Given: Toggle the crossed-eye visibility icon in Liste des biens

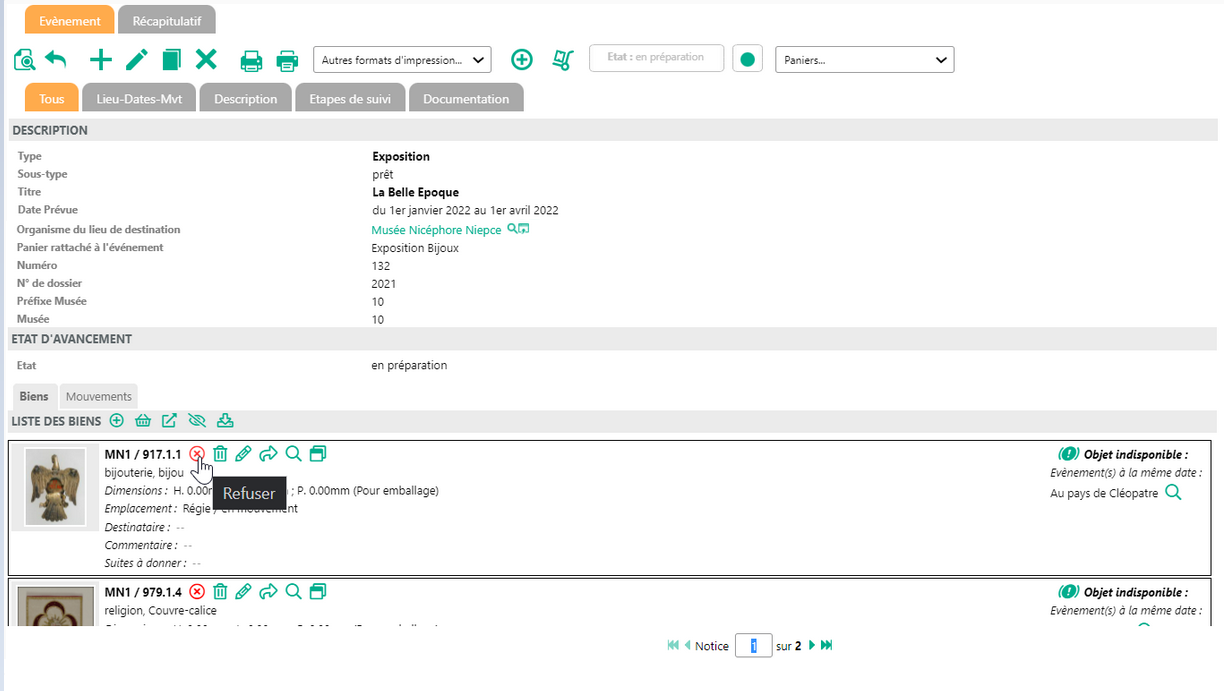Looking at the screenshot, I should point(196,421).
